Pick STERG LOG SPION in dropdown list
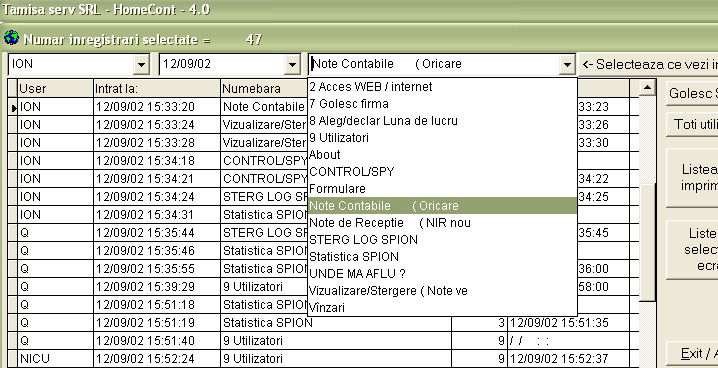Screen dimensions: 718x368 (x=442, y=239)
